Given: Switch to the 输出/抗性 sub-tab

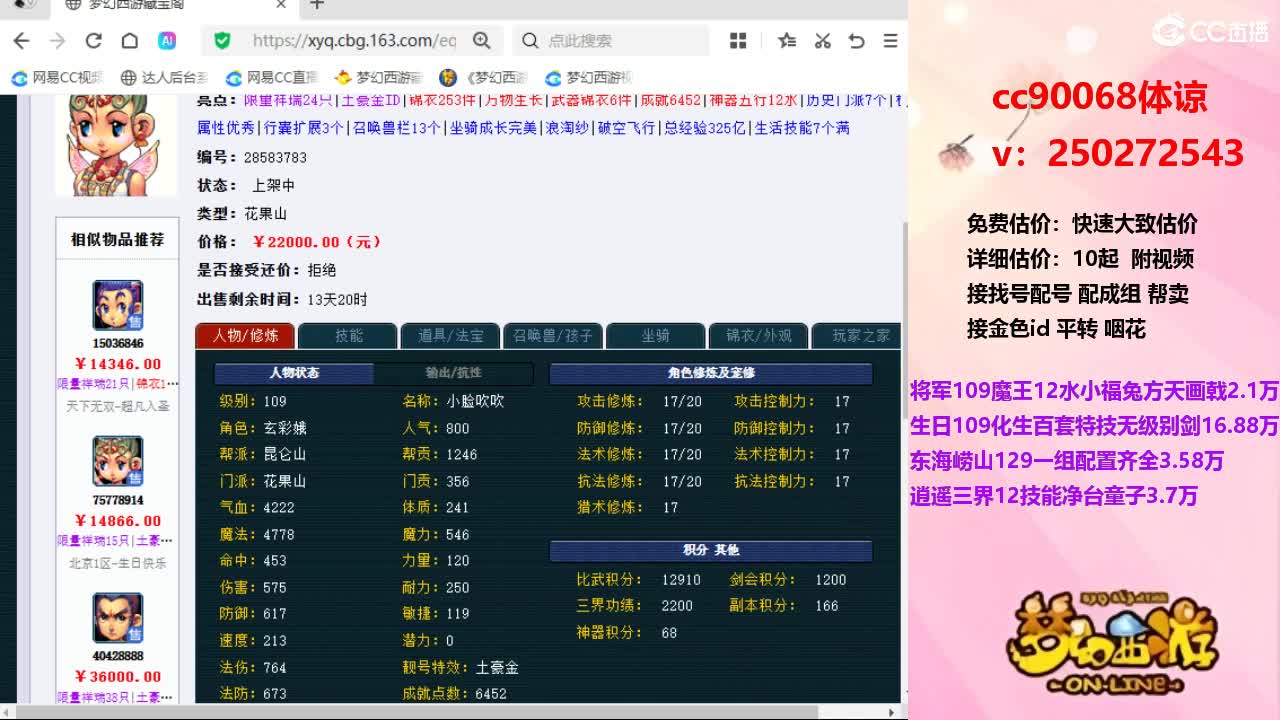Looking at the screenshot, I should click(454, 373).
